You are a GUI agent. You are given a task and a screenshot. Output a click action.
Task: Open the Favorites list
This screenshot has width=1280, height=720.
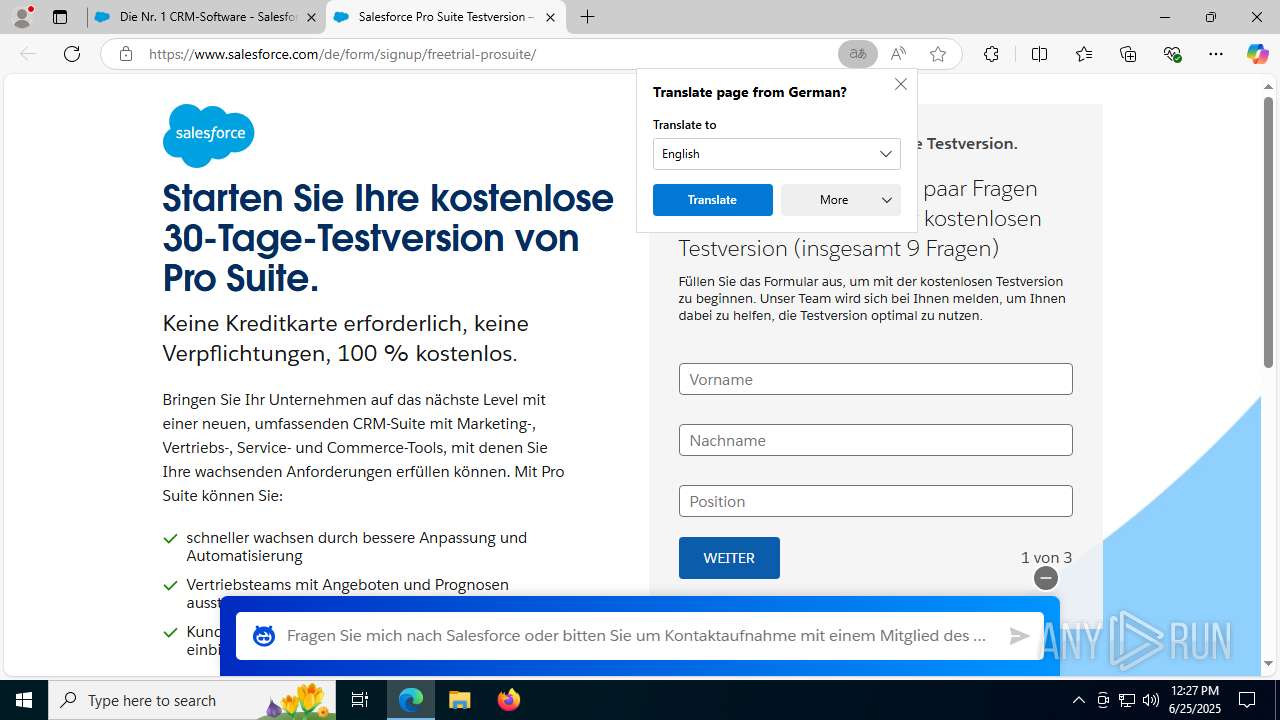pos(1084,54)
